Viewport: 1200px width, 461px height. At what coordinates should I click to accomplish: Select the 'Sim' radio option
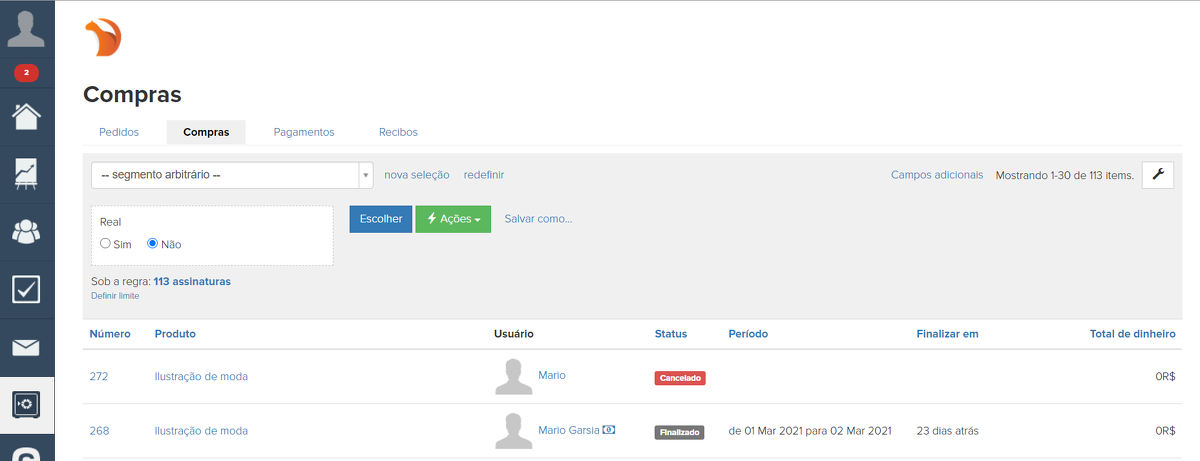(106, 244)
